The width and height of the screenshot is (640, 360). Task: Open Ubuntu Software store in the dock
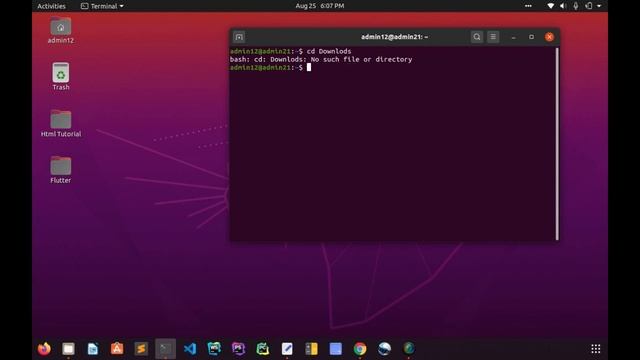117,349
